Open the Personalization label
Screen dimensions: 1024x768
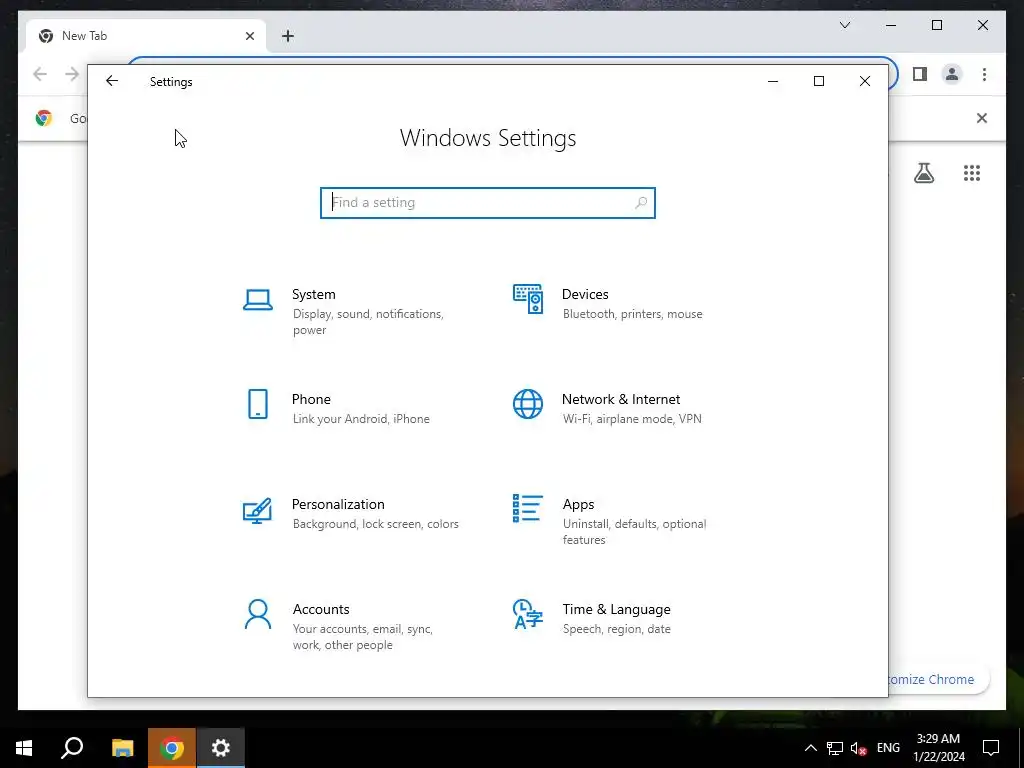(x=338, y=504)
